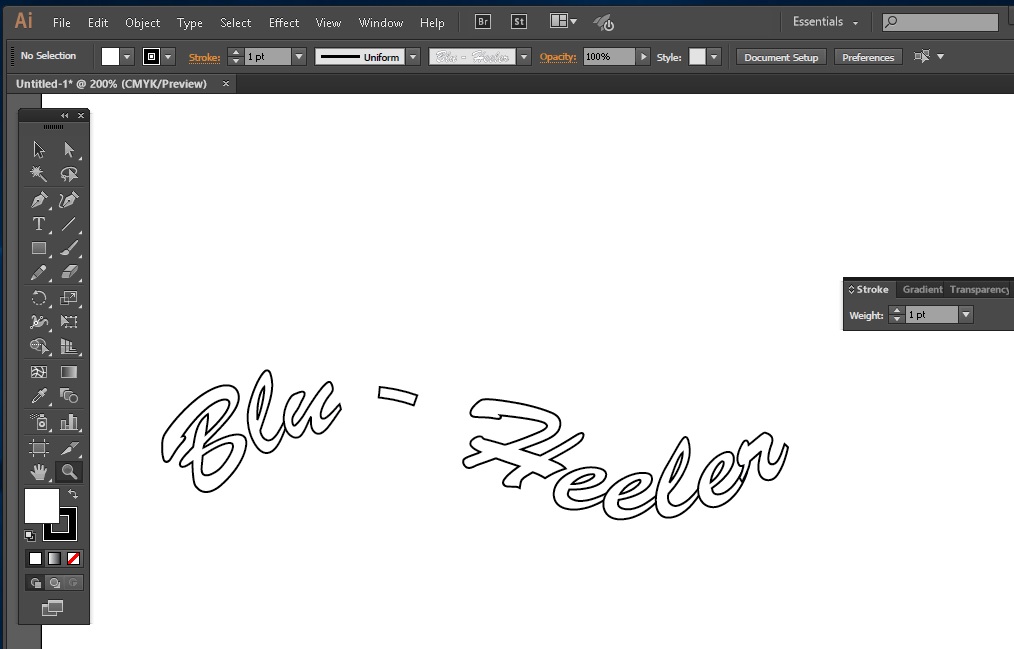Screen dimensions: 1014x649
Task: Pick the Magic Wand tool
Action: click(39, 175)
